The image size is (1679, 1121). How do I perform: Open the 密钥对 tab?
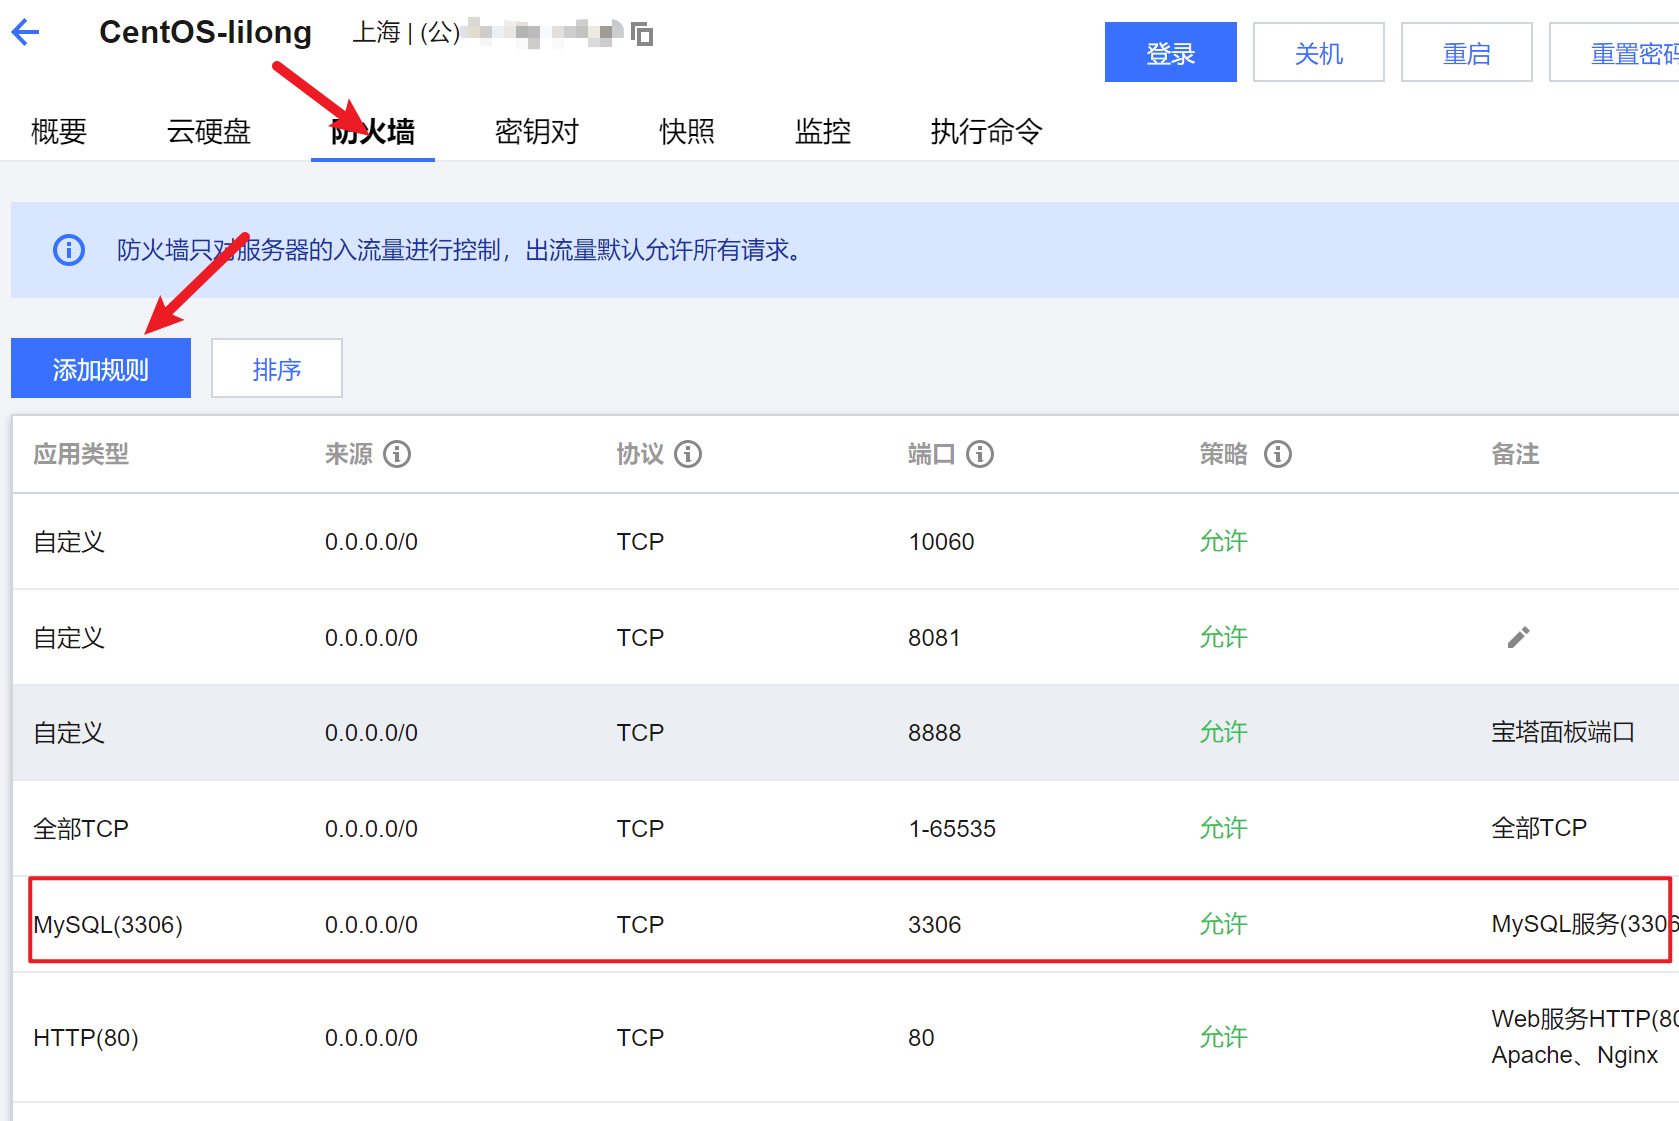point(537,131)
